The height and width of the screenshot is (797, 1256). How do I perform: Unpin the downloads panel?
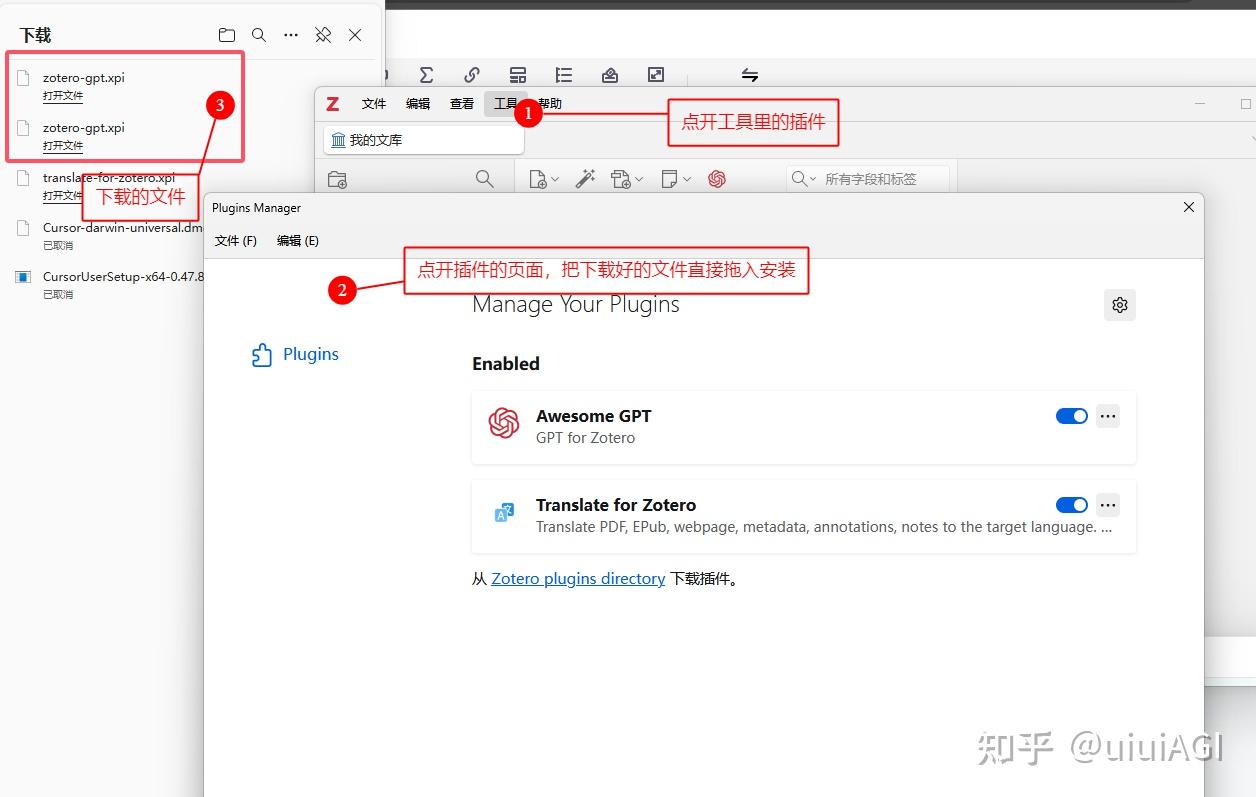pyautogui.click(x=323, y=34)
